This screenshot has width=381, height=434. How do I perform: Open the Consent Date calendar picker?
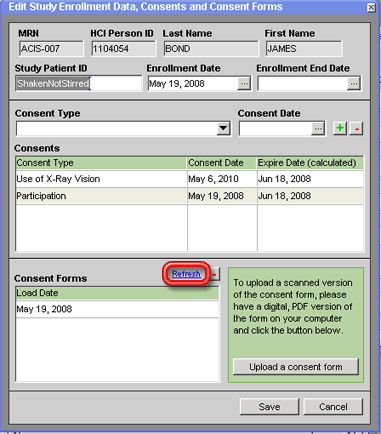point(318,129)
